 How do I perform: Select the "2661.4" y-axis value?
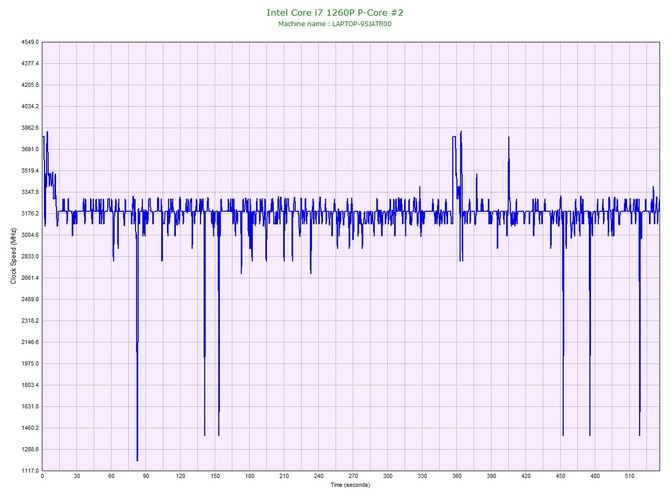(30, 278)
